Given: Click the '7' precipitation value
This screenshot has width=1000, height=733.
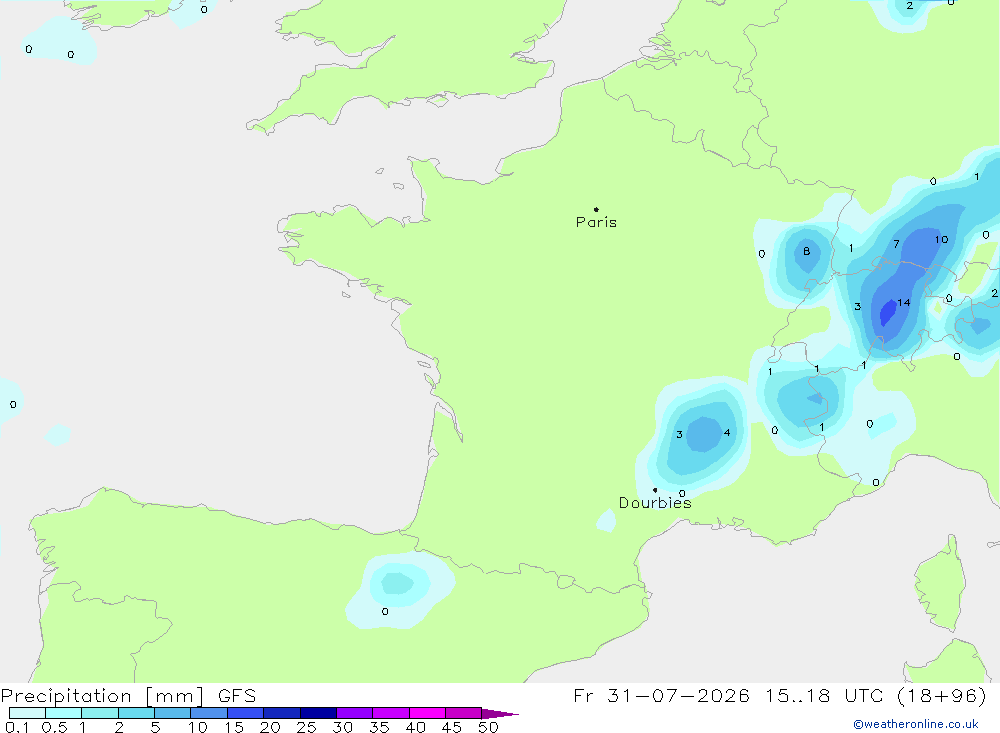Looking at the screenshot, I should (x=897, y=244).
